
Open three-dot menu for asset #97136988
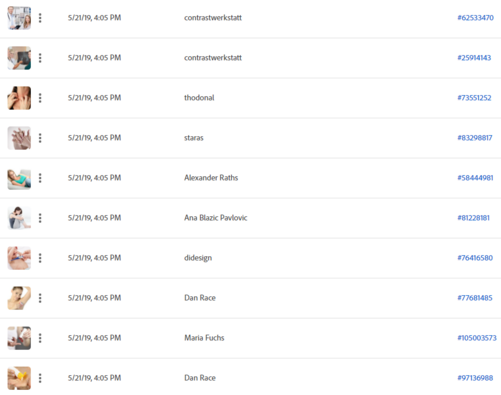pos(40,378)
